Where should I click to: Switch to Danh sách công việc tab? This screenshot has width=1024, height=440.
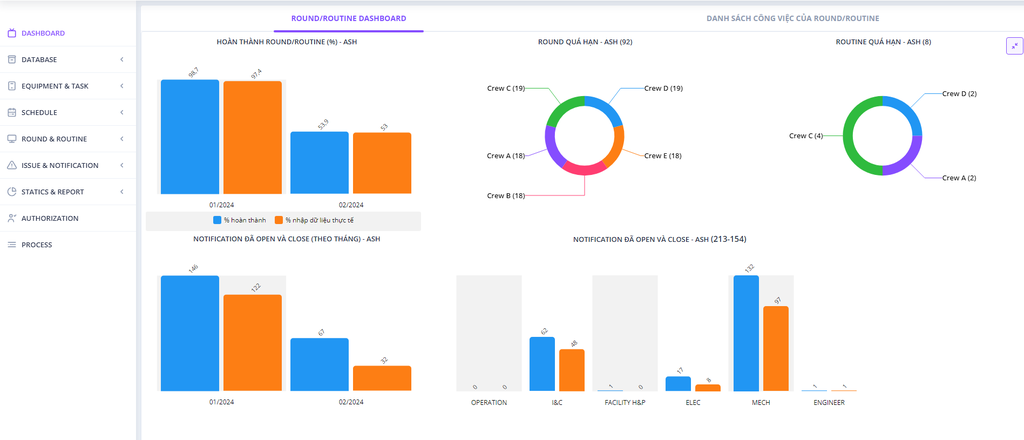pos(792,18)
